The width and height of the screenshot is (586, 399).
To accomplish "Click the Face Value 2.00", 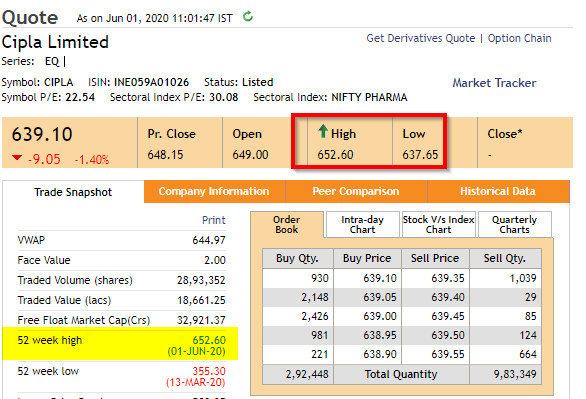I will [215, 260].
